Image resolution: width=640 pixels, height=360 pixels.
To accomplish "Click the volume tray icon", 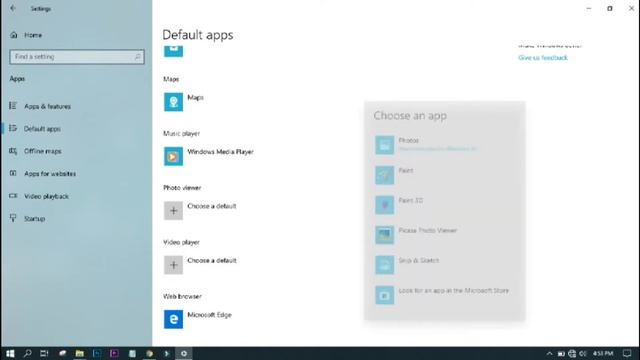I will point(583,353).
